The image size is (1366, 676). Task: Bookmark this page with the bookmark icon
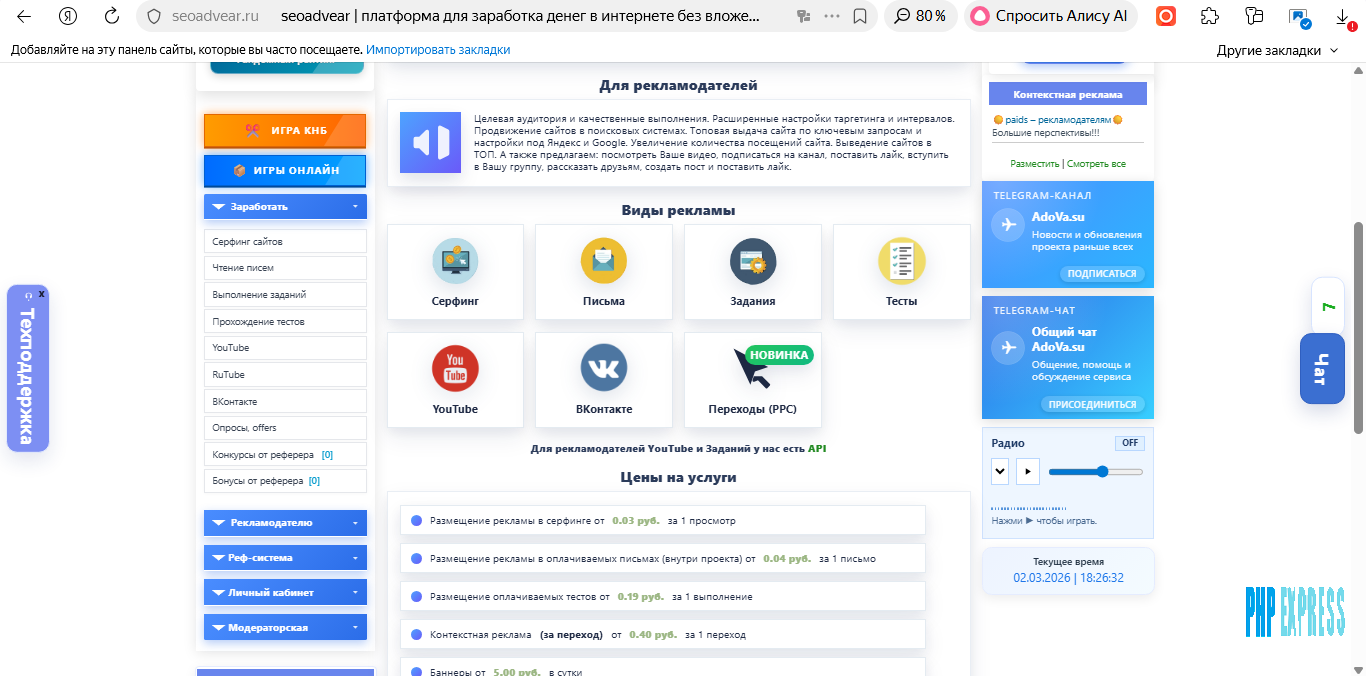click(x=860, y=16)
